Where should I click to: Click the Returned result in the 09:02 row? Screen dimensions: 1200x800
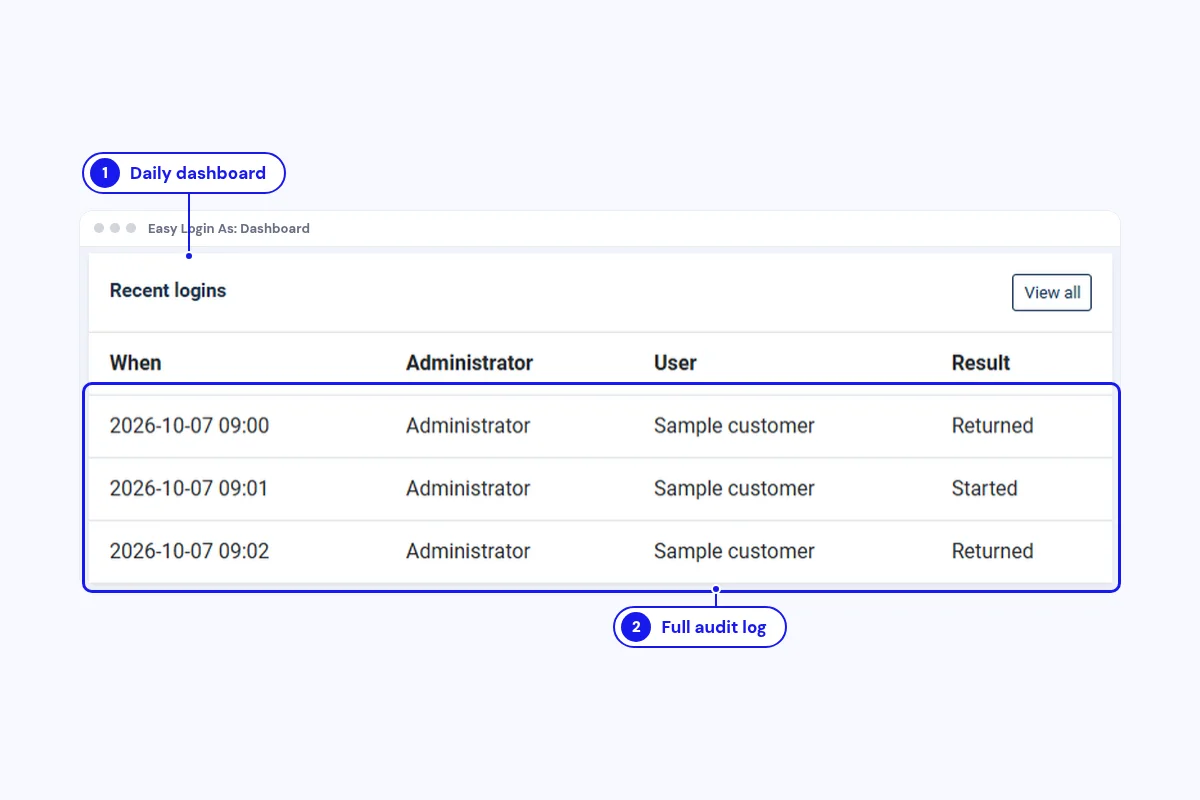click(992, 551)
